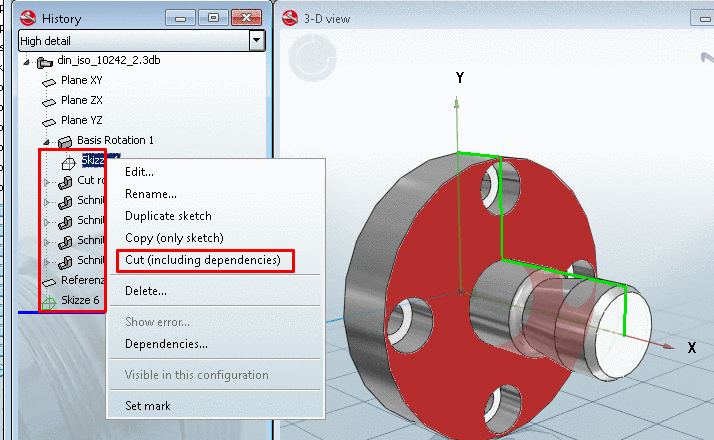714x440 pixels.
Task: Select the din_iso_10242_2.3db folder icon
Action: pos(45,62)
